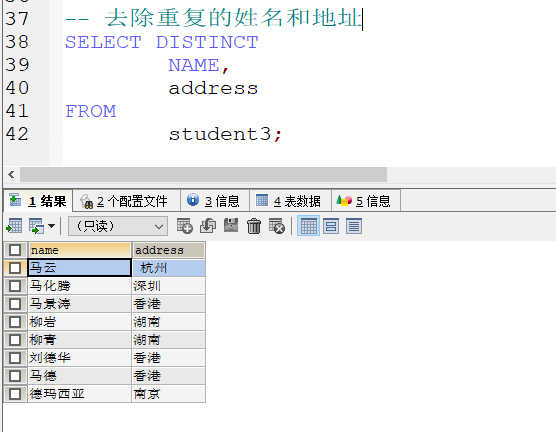Sort by the address column header
This screenshot has height=432, width=556.
point(168,250)
